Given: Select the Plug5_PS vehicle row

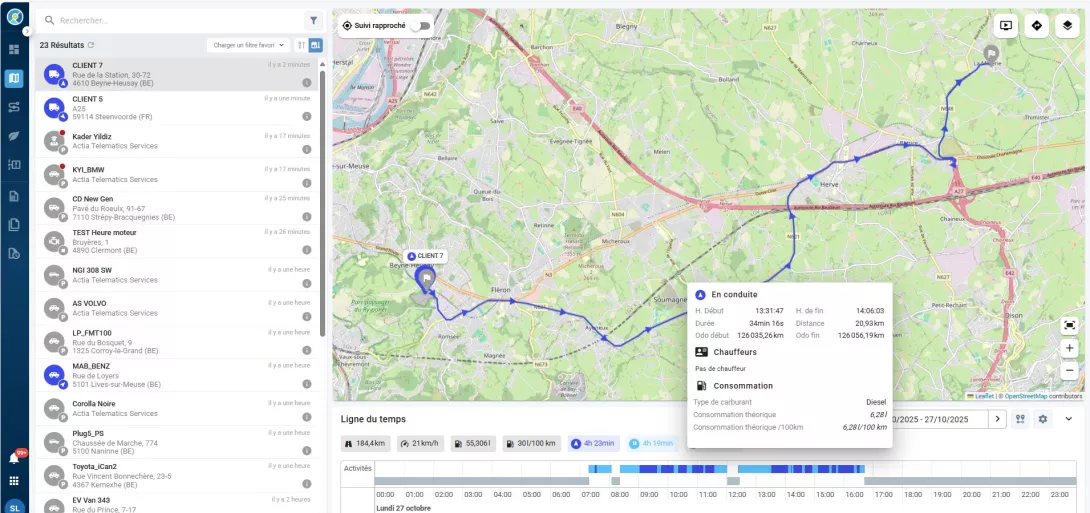Looking at the screenshot, I should 177,442.
